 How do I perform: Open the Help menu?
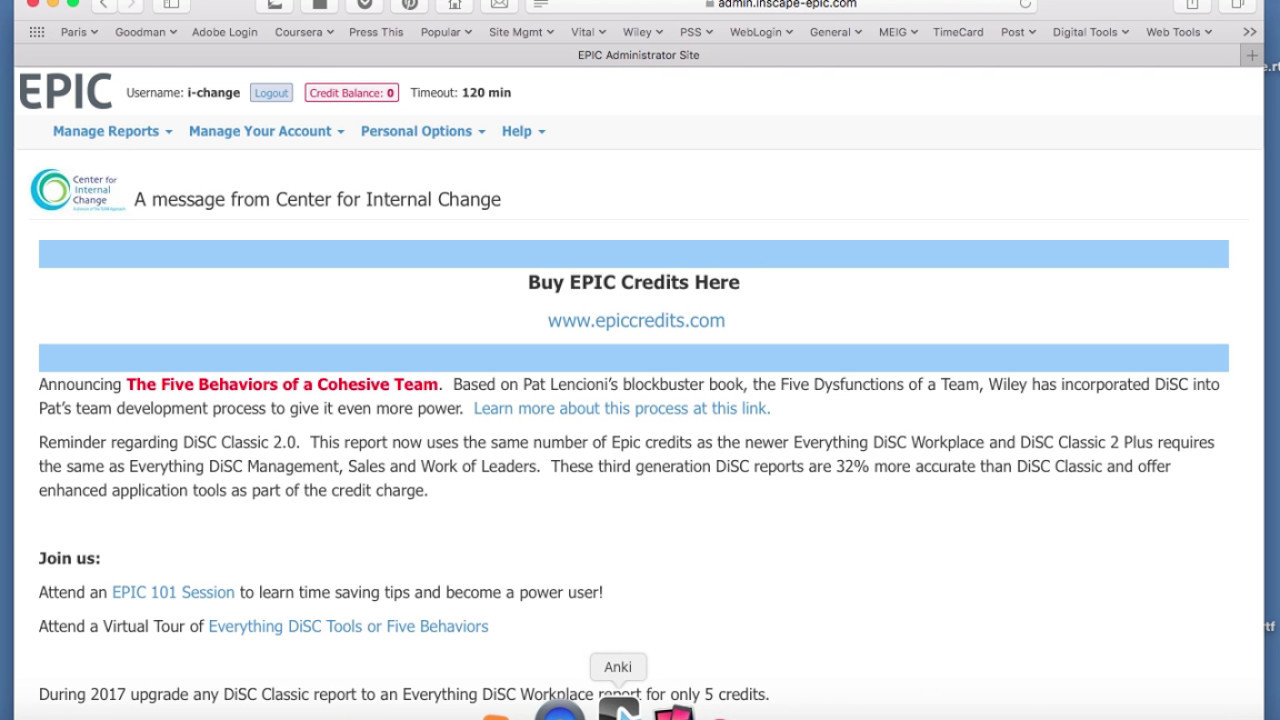click(523, 131)
